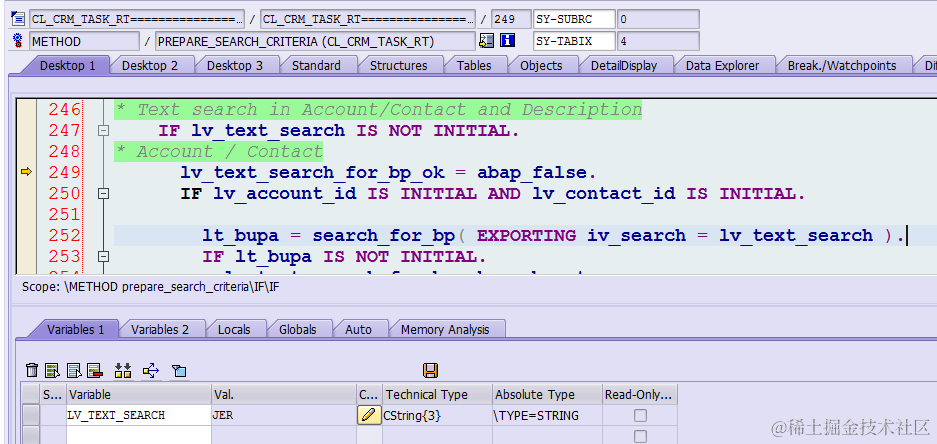Select the Variables 1 tab
This screenshot has height=444, width=937.
[x=75, y=329]
